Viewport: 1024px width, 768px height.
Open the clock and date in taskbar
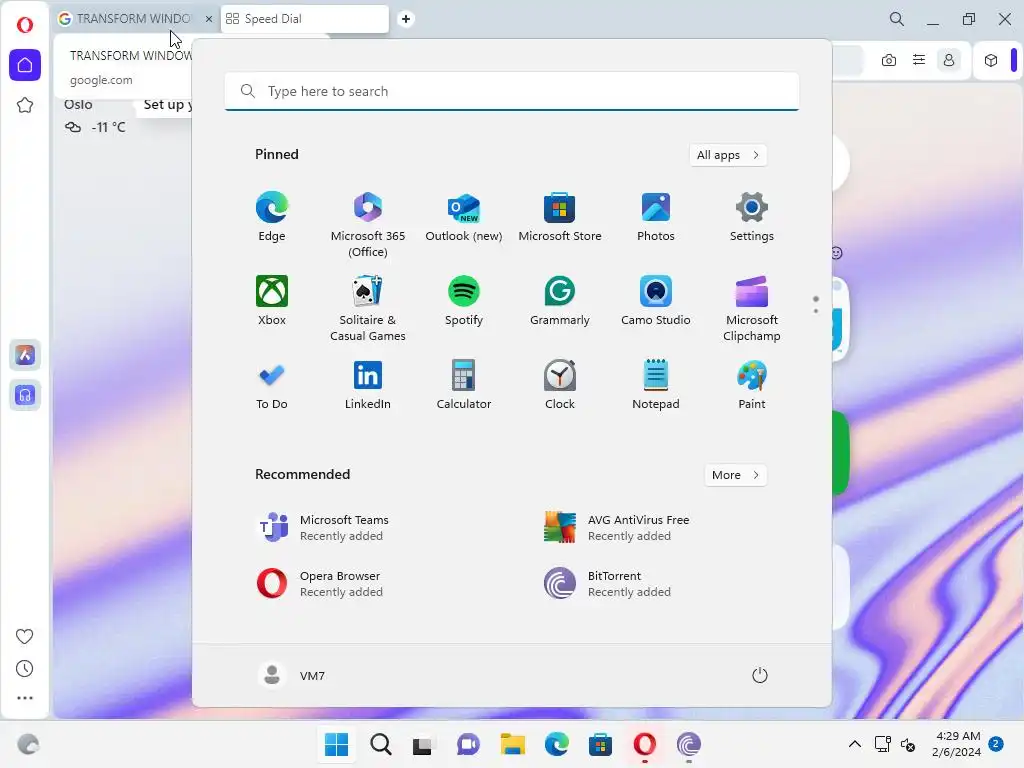point(957,744)
